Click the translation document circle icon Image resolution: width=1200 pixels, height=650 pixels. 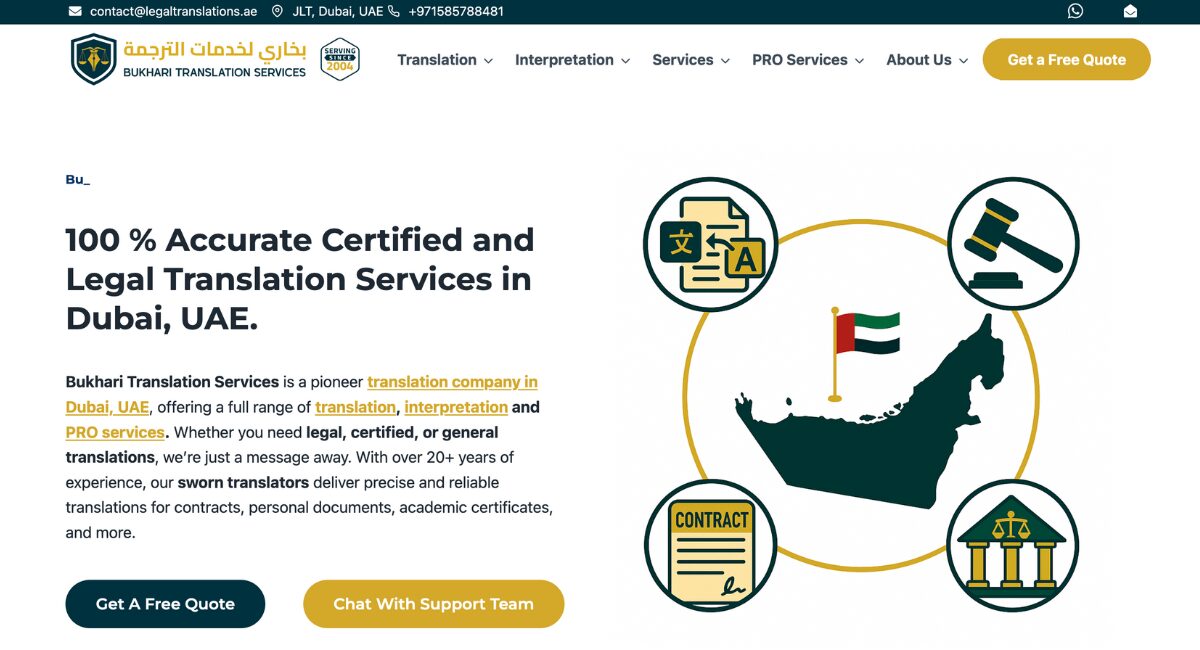coord(710,245)
